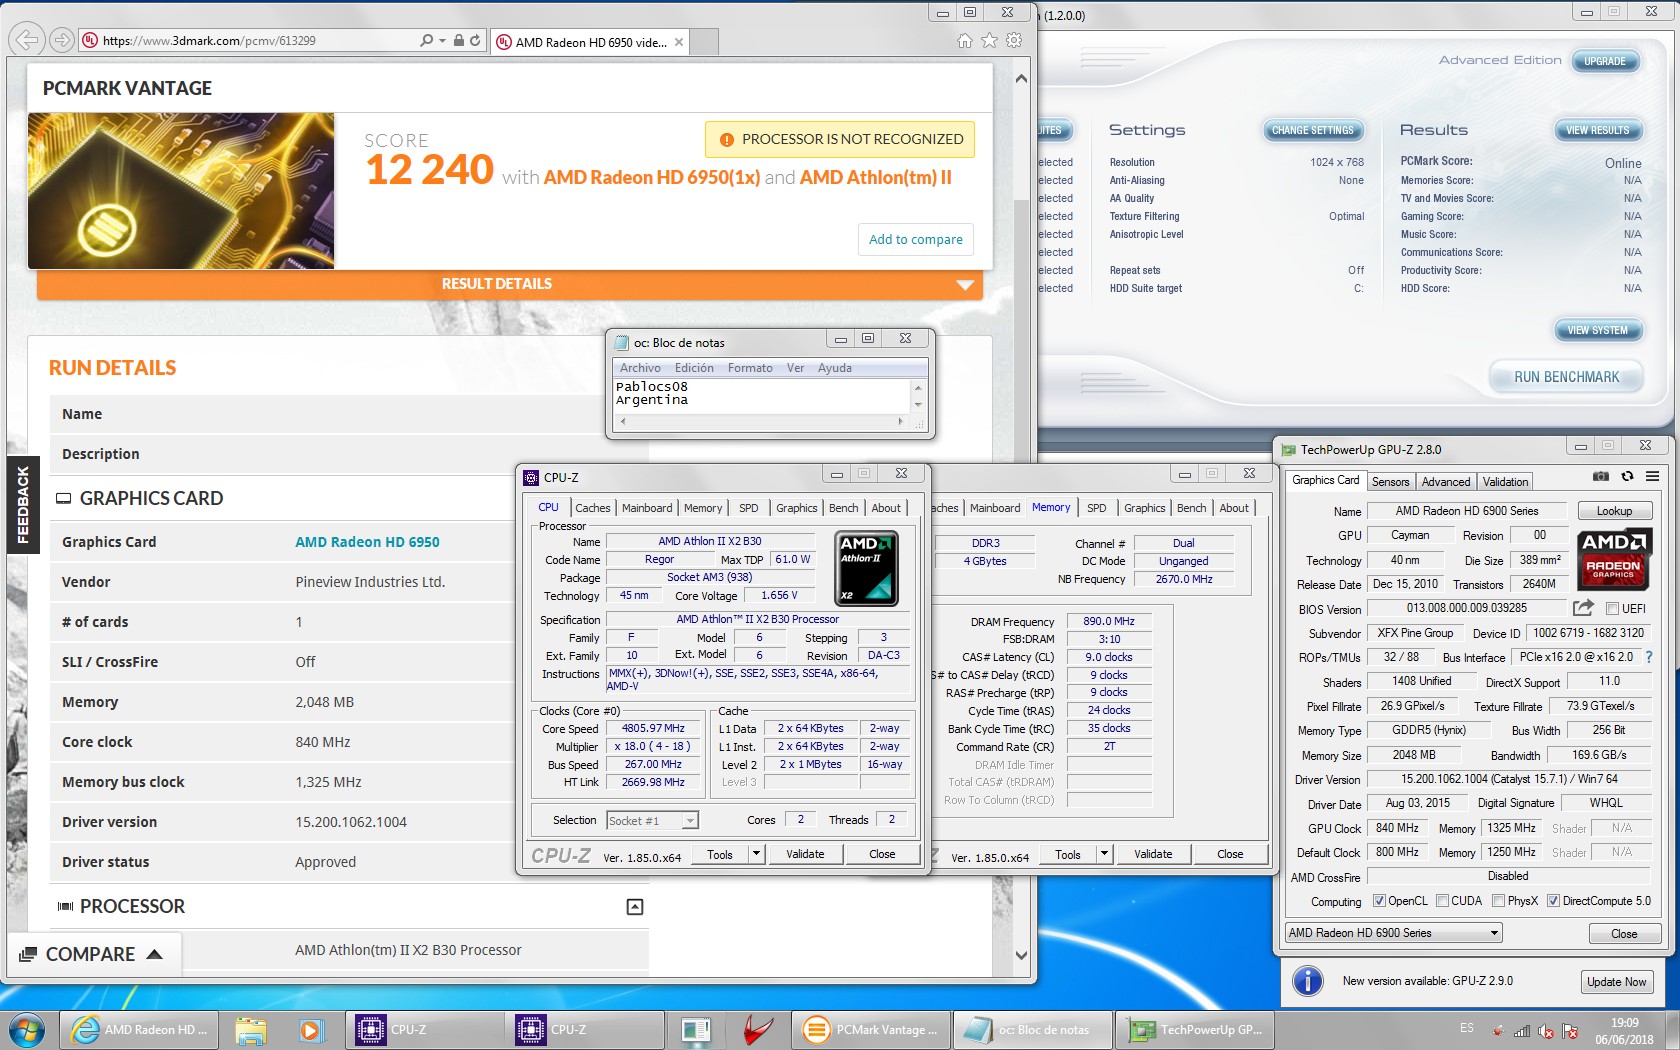Open Tools dropdown arrow in front CPU-Z window
The image size is (1680, 1050).
pos(757,854)
